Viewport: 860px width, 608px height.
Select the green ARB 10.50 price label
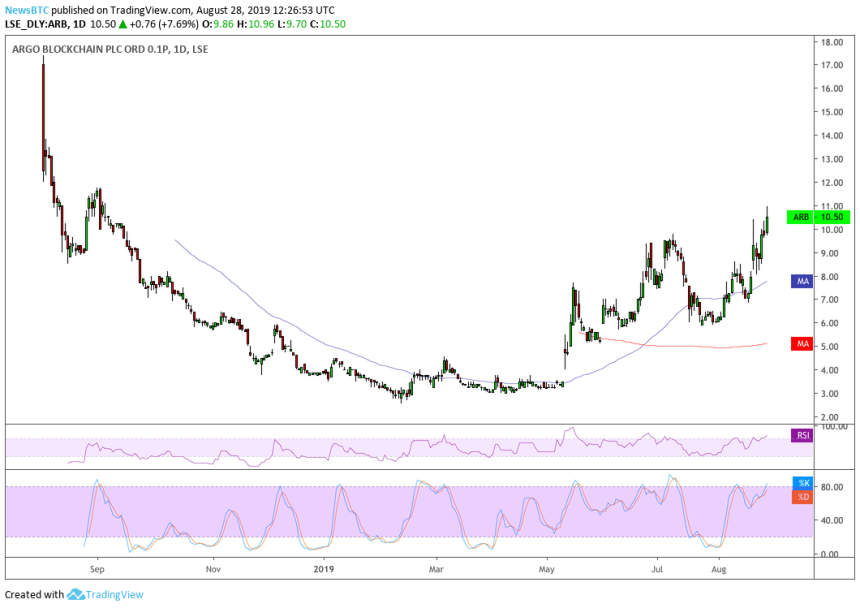(x=818, y=217)
